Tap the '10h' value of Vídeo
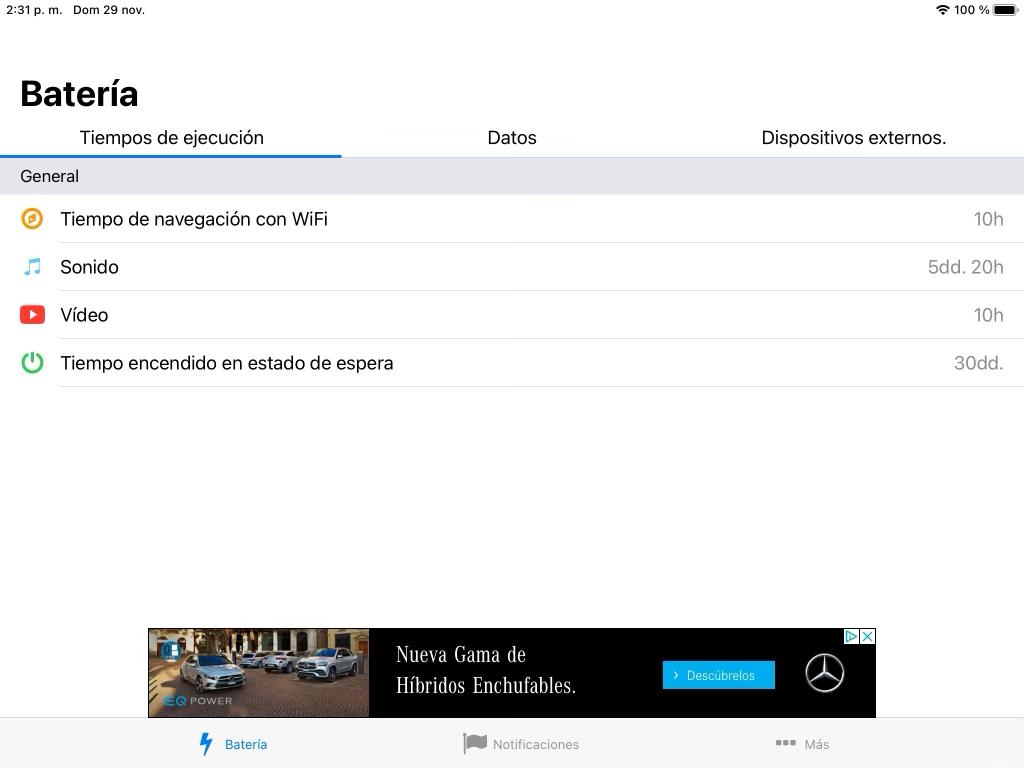The height and width of the screenshot is (768, 1024). point(988,315)
